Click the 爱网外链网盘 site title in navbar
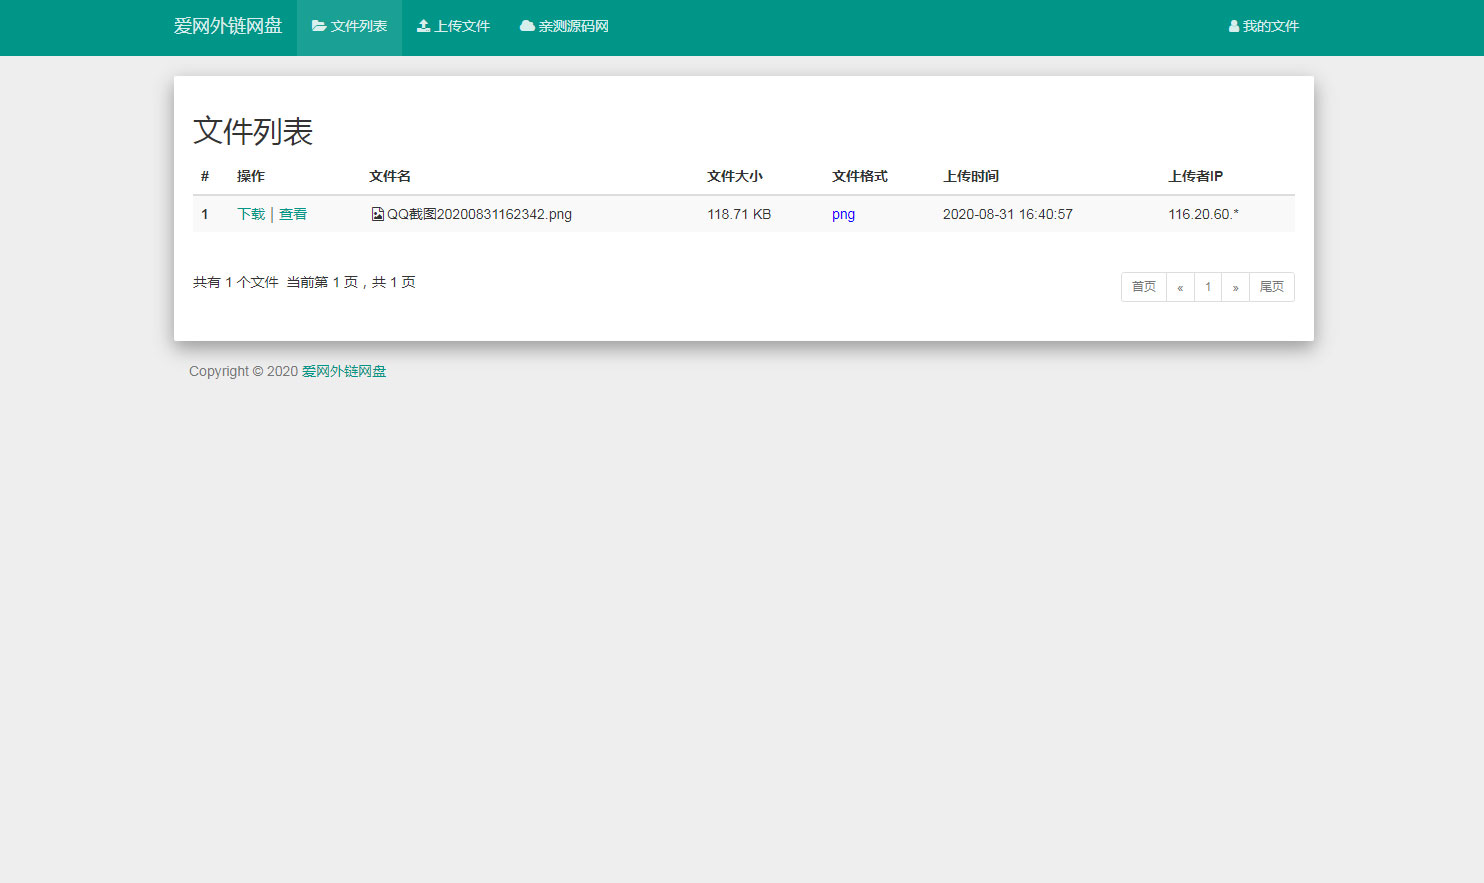1484x883 pixels. tap(229, 26)
